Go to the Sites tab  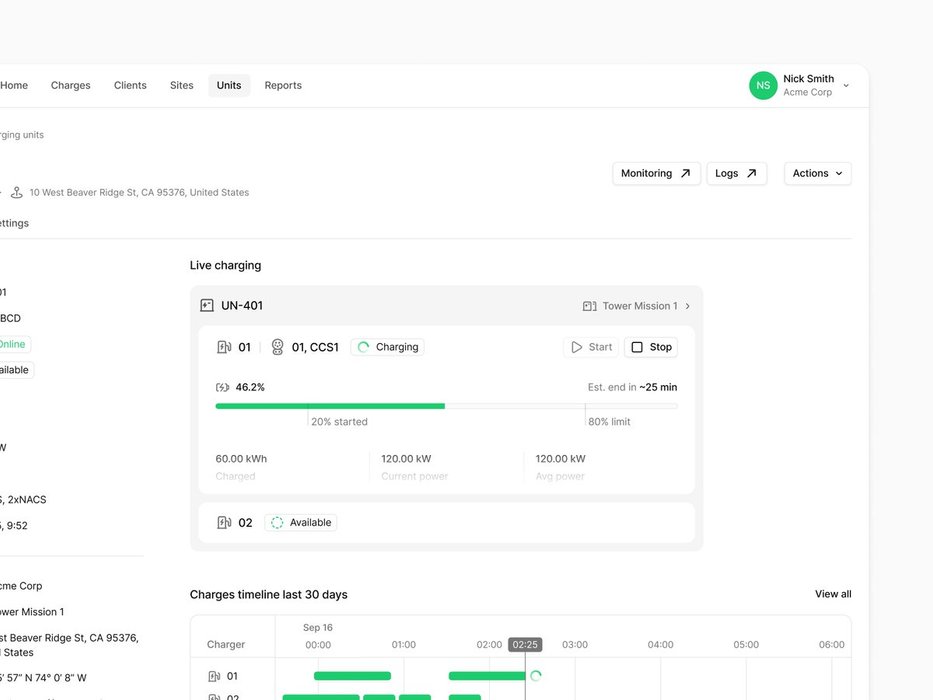click(x=182, y=86)
